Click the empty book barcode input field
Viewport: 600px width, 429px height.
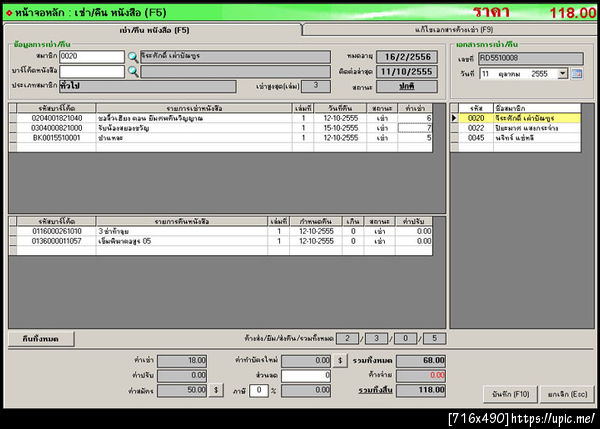pyautogui.click(x=92, y=72)
